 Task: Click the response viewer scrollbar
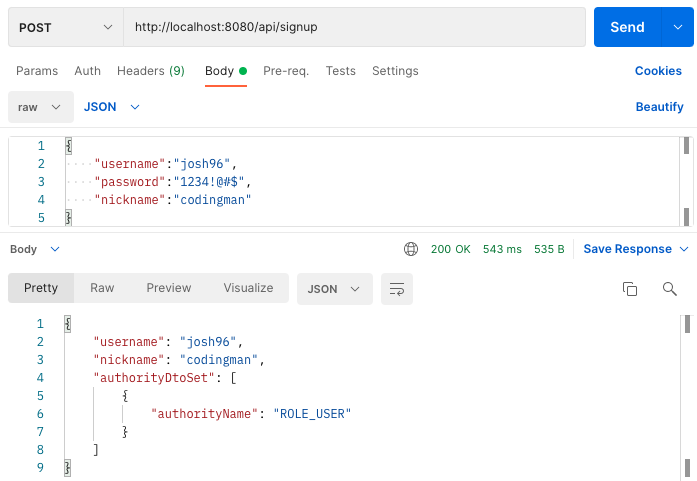pyautogui.click(x=687, y=398)
